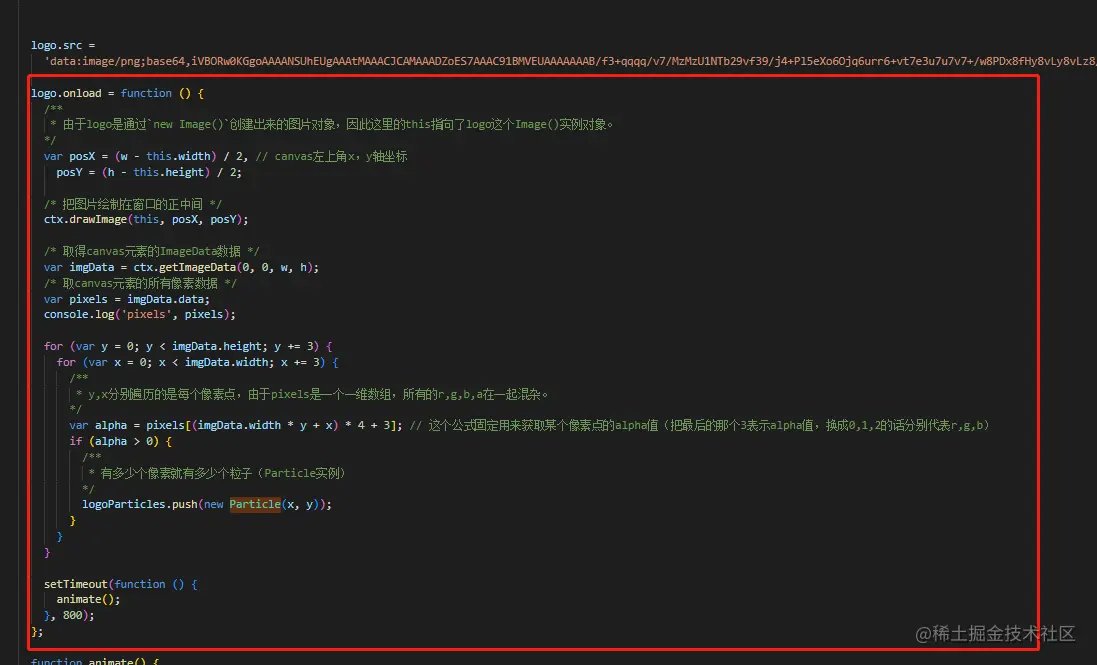The height and width of the screenshot is (665, 1097).
Task: Click the '// canvas左上角x, y轴坐标' comment
Action: point(331,156)
